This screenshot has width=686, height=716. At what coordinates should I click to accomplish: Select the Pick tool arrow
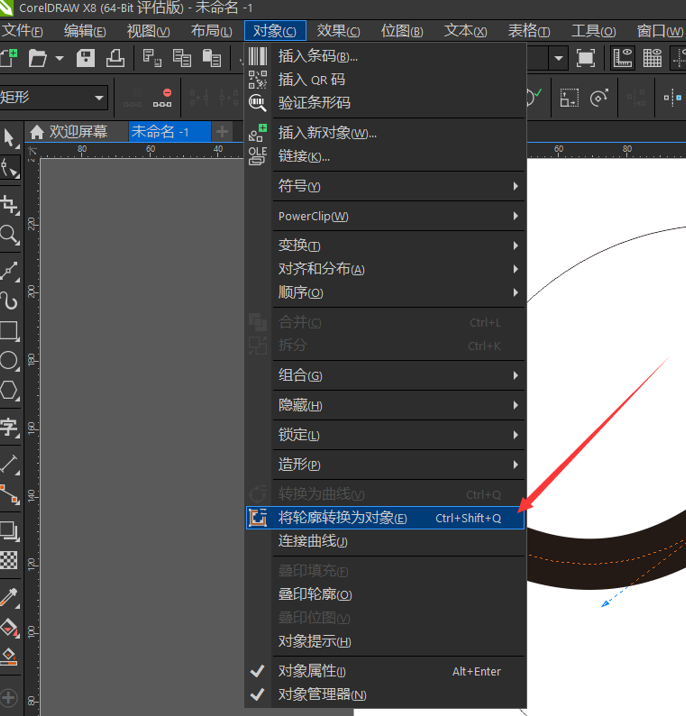(9, 137)
